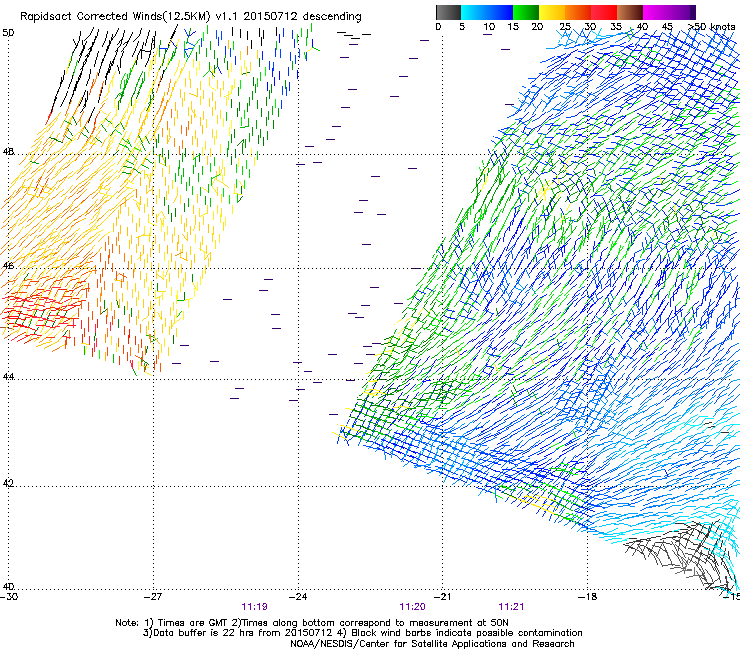Click the brown 35-40 knots legend segment
The height and width of the screenshot is (650, 740).
[630, 12]
